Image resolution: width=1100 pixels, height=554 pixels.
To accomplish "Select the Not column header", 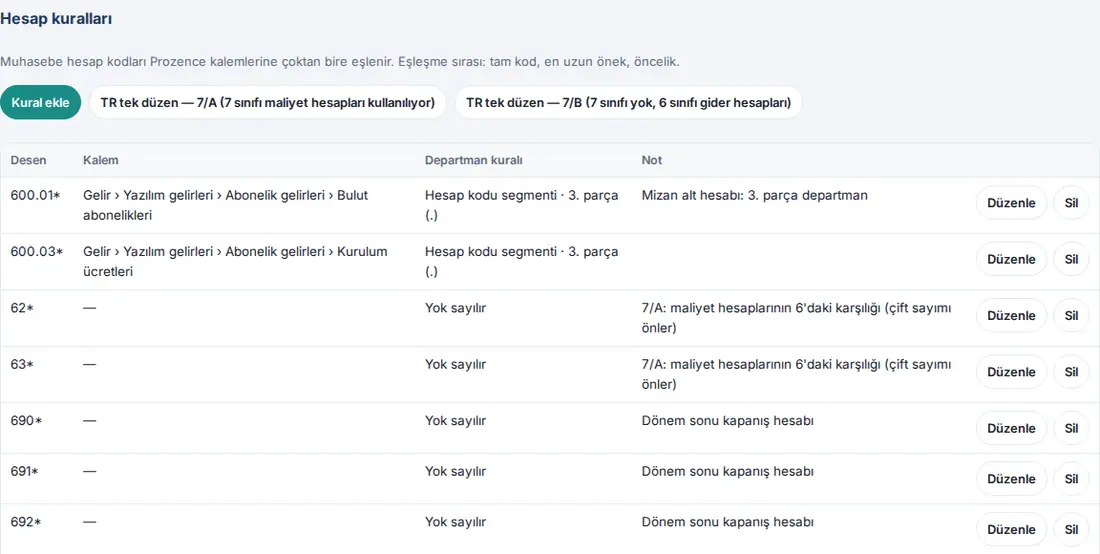I will point(652,160).
